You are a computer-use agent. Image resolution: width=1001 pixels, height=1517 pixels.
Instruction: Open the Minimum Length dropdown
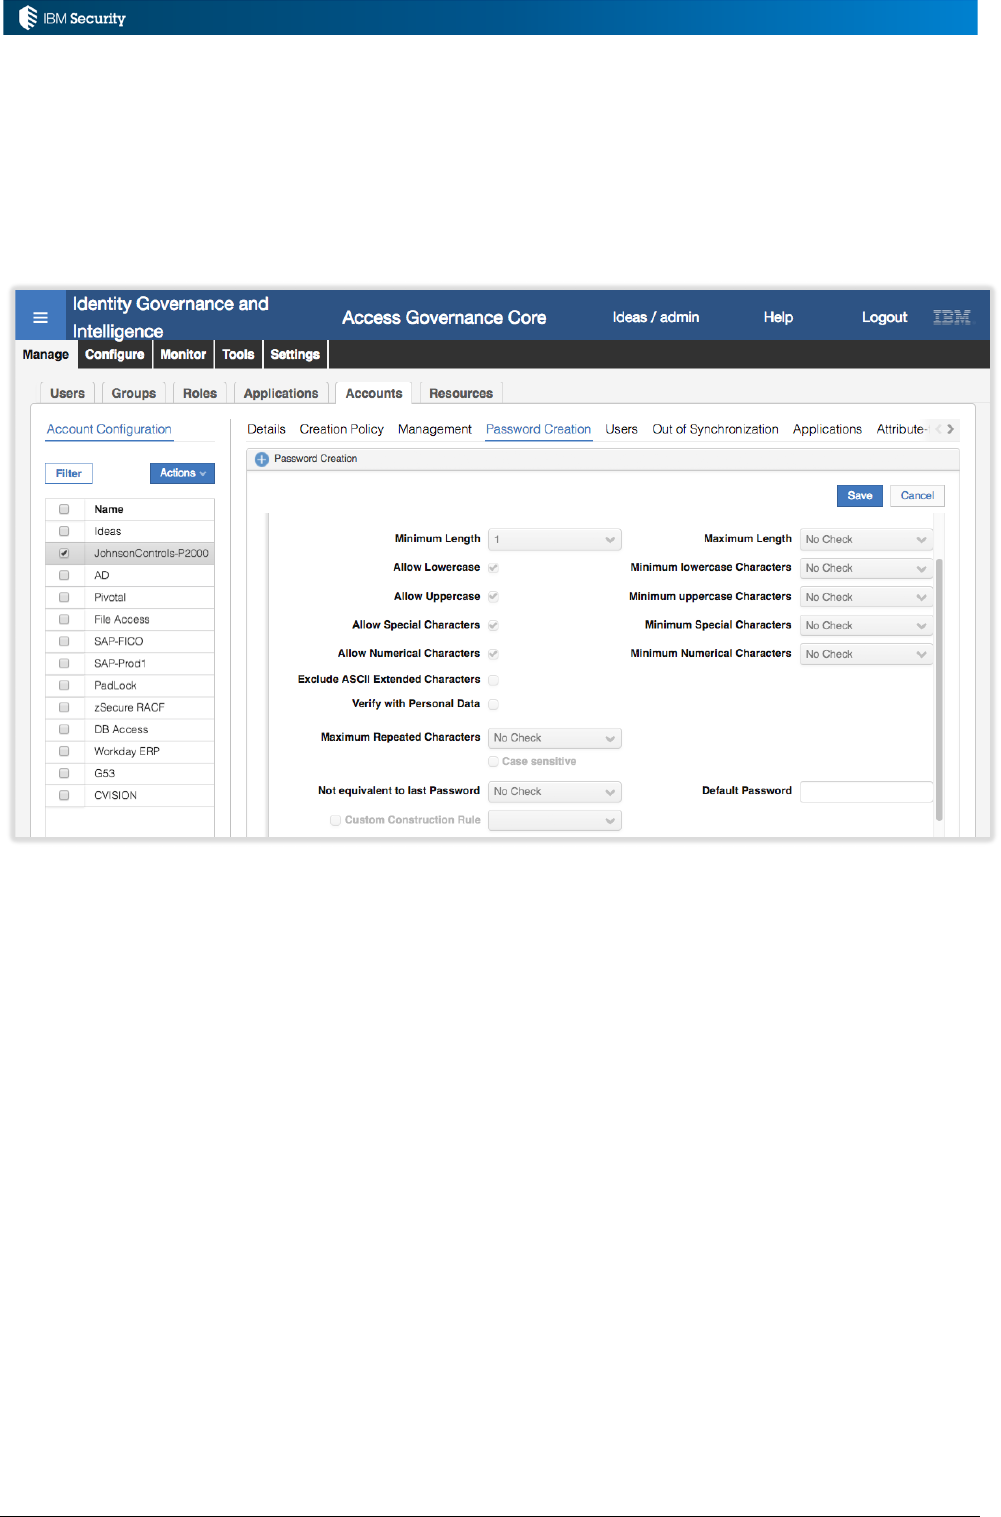coord(555,539)
